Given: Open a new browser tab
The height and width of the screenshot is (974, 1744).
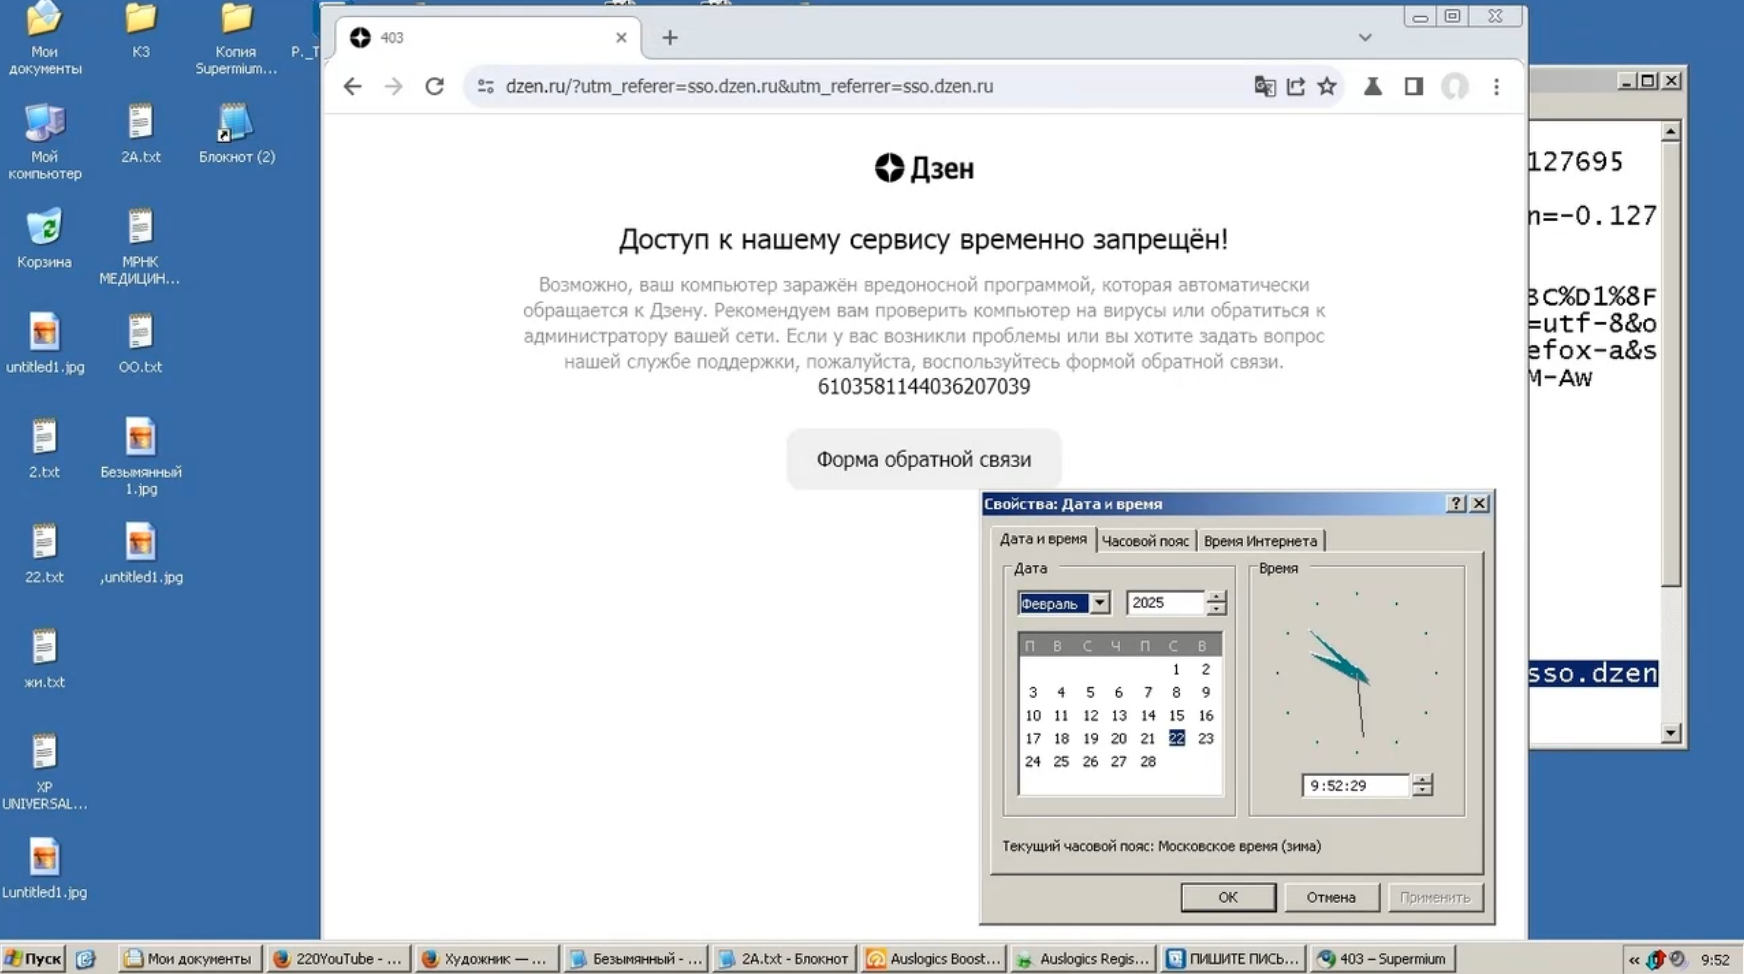Looking at the screenshot, I should click(x=670, y=37).
